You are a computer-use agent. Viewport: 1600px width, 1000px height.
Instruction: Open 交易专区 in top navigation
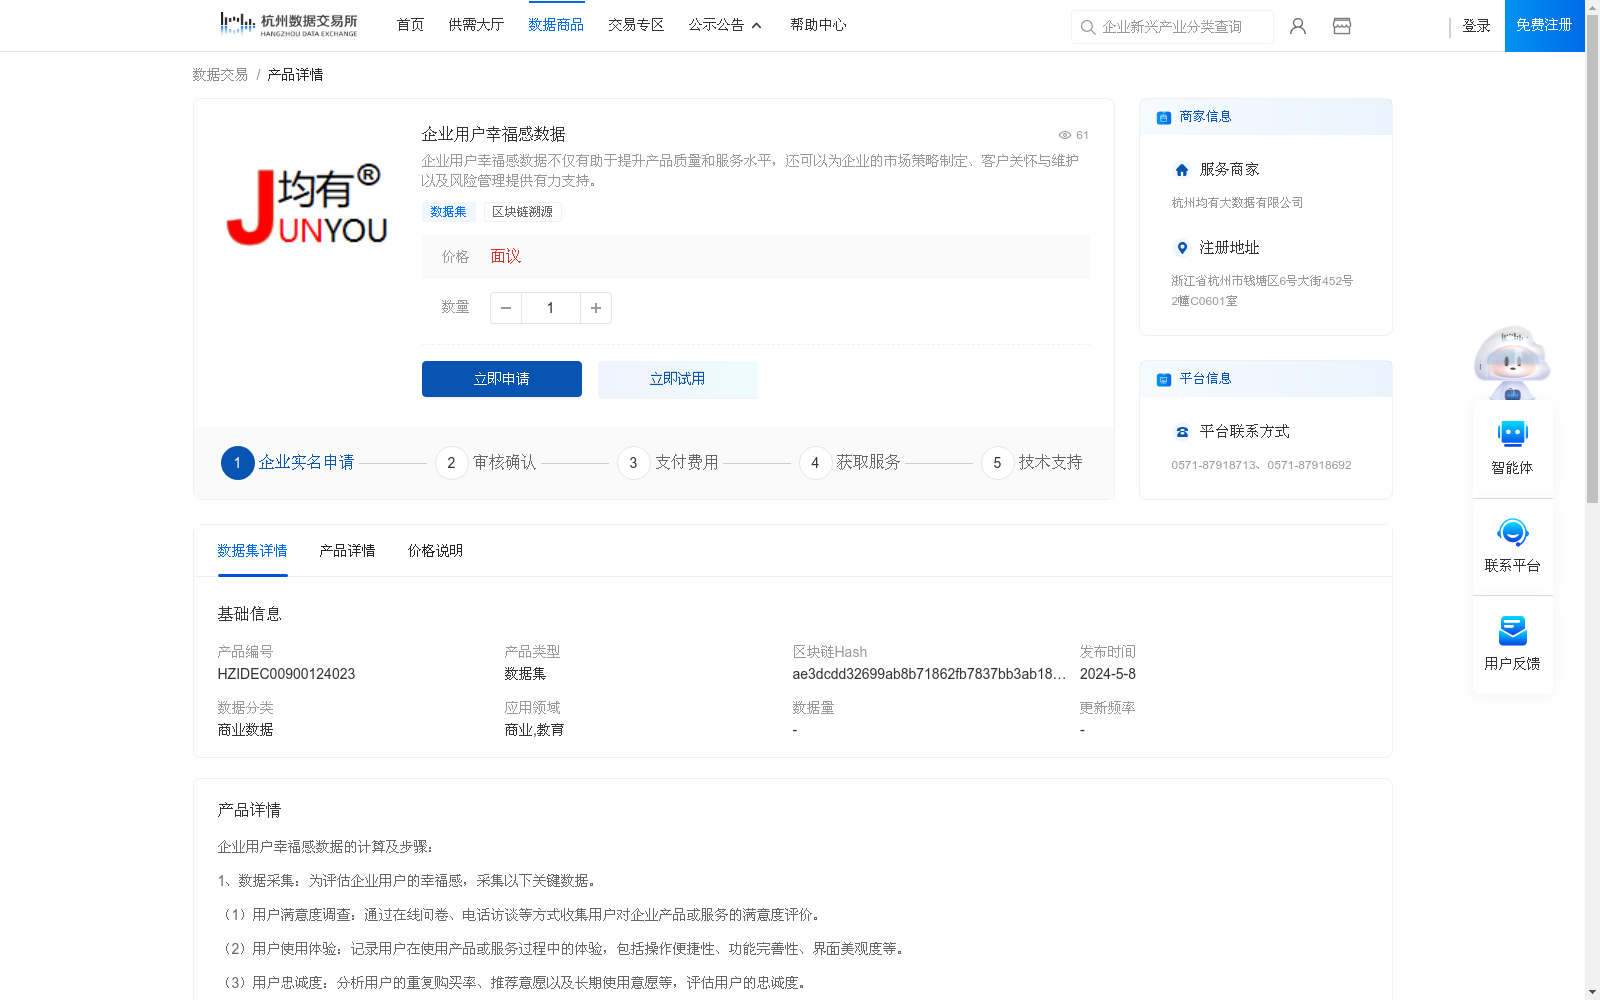point(636,25)
